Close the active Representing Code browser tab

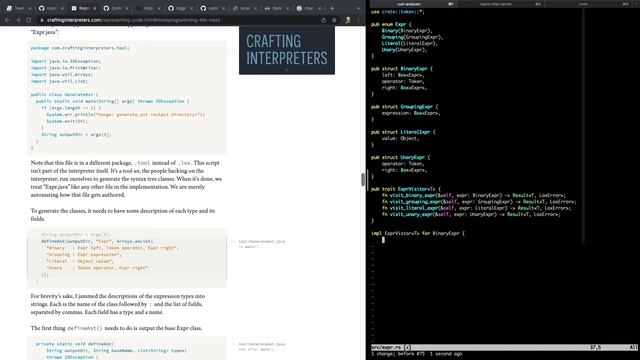click(x=94, y=8)
